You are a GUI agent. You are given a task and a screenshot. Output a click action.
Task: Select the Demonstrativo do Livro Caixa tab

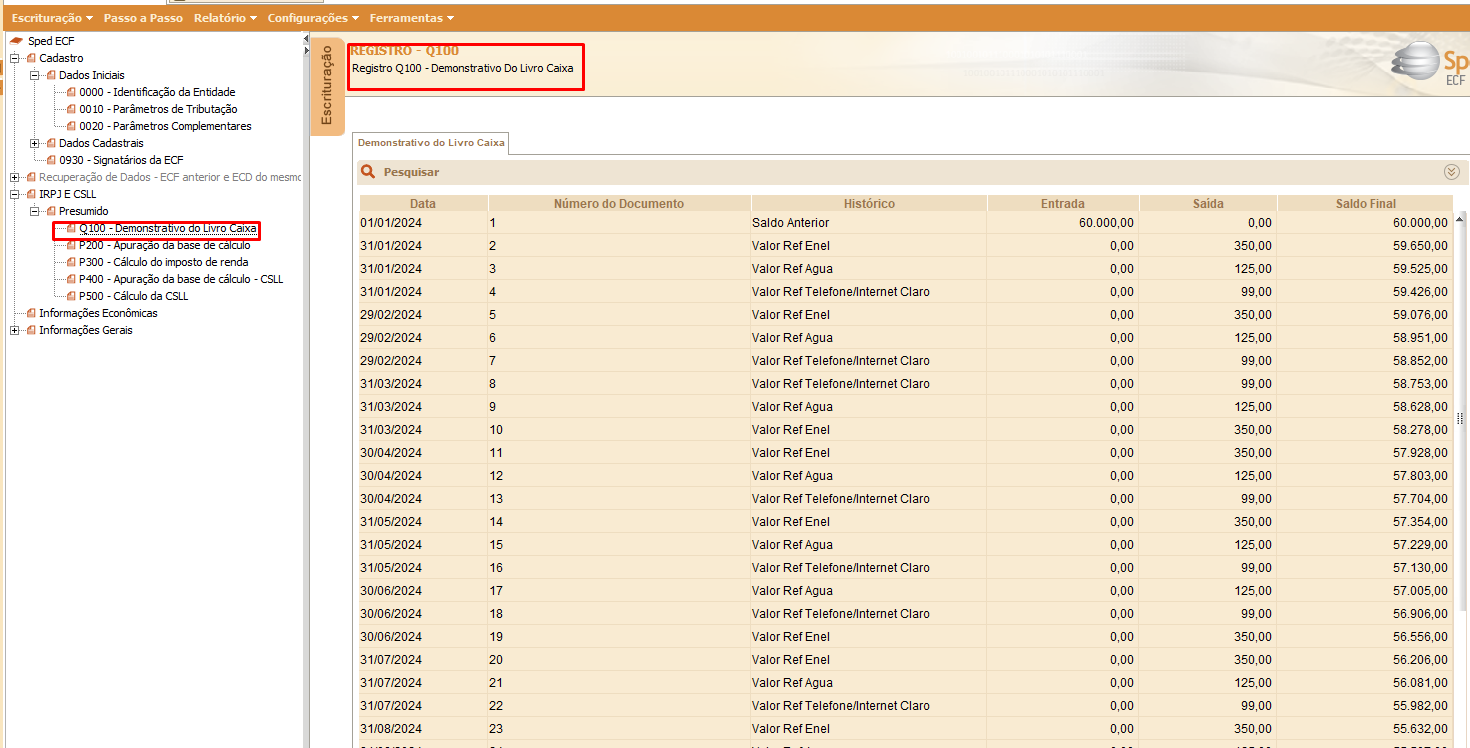[x=432, y=143]
